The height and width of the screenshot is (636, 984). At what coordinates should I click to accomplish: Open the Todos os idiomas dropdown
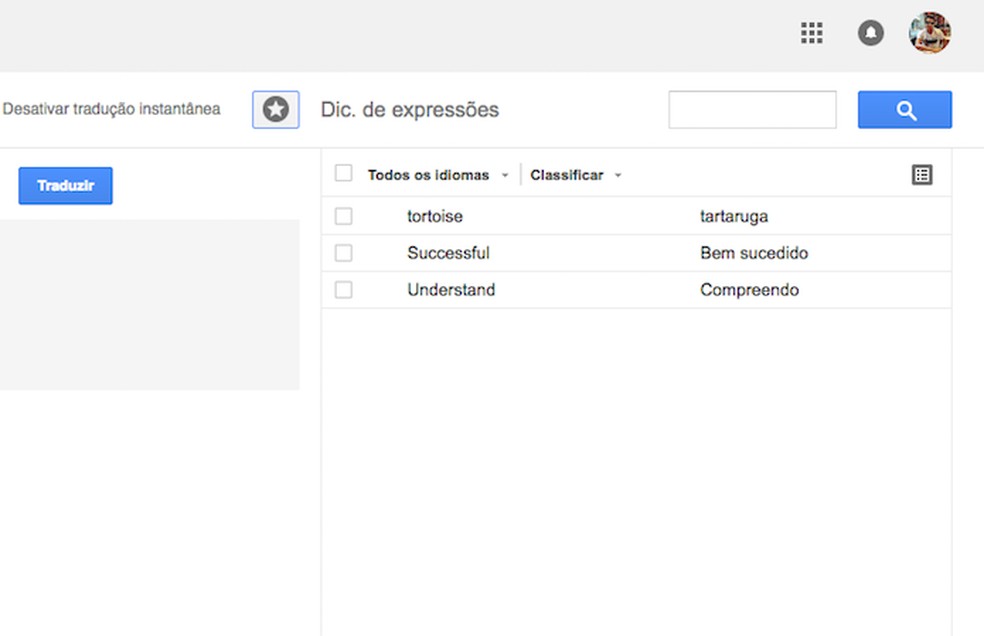click(428, 174)
